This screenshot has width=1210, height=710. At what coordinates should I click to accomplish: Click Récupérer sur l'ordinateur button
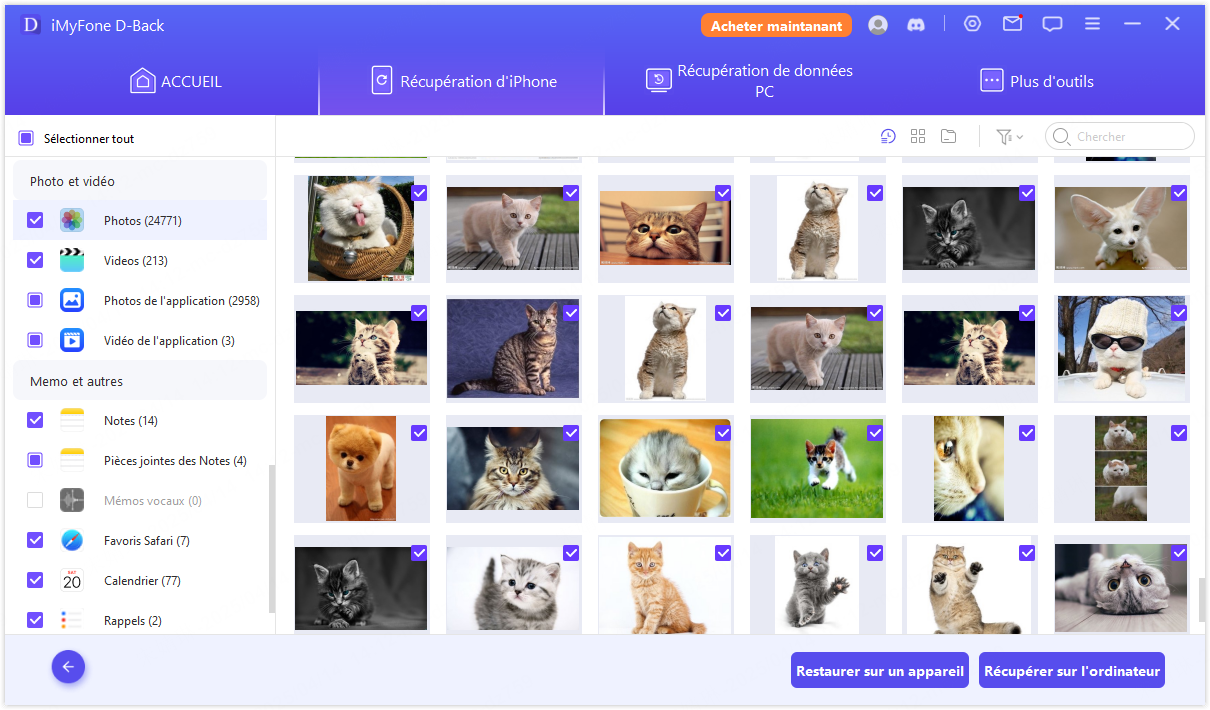1072,671
